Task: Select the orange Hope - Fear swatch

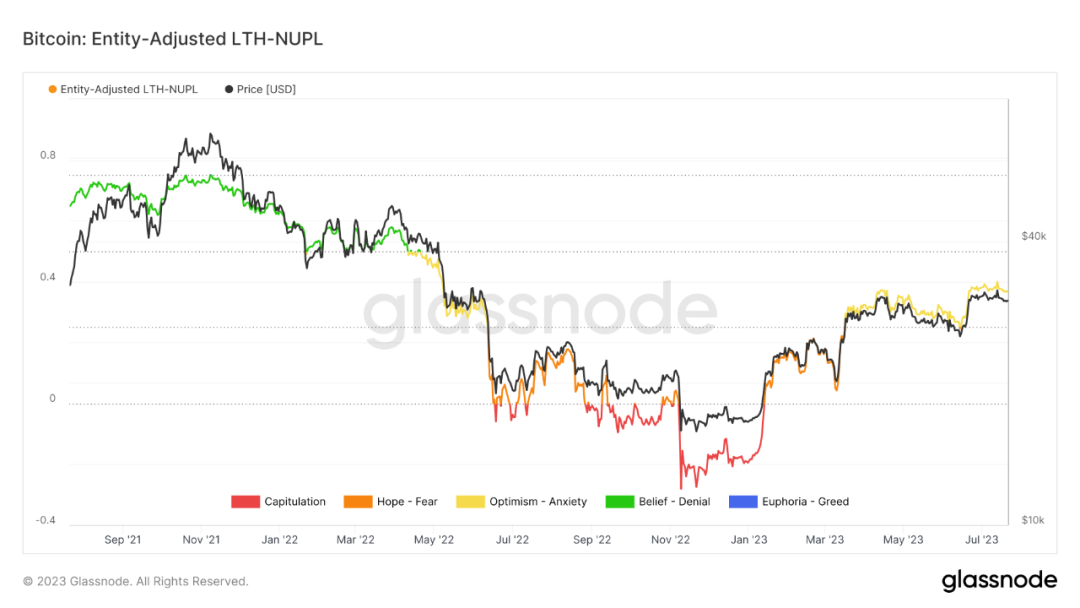Action: point(357,501)
